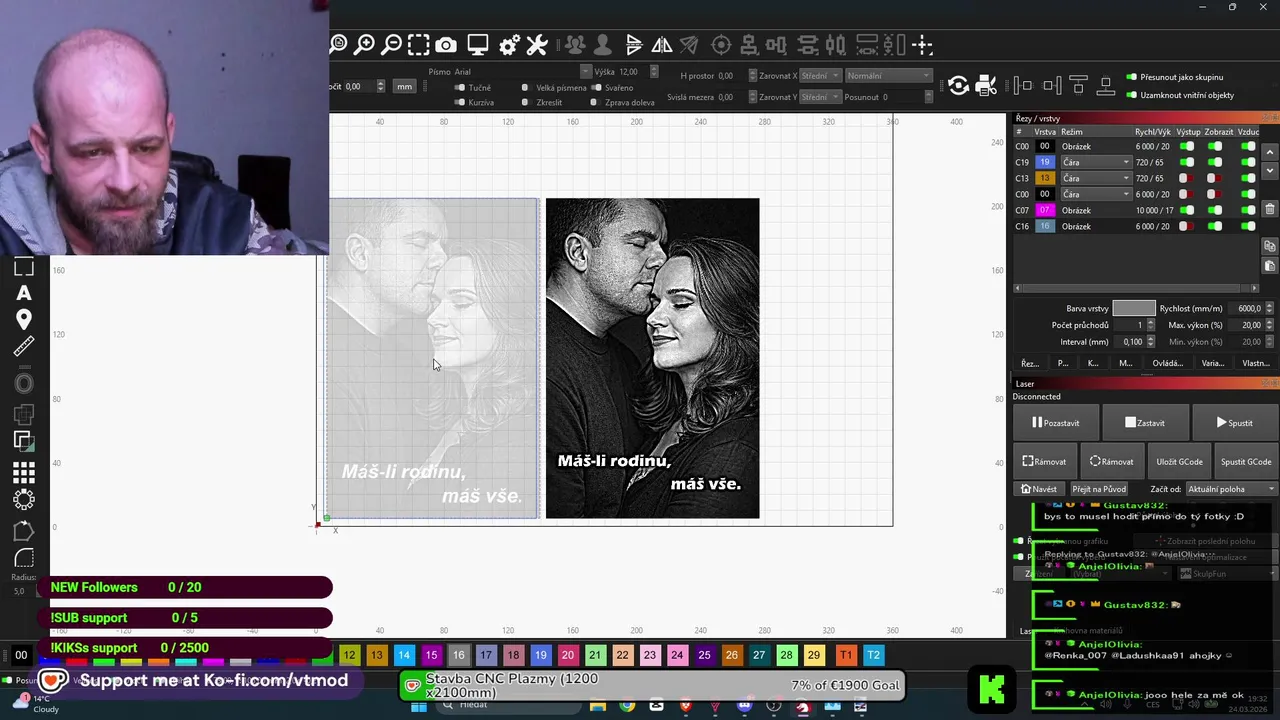The image size is (1280, 720).
Task: Click the Print and Cut icon
Action: (985, 85)
